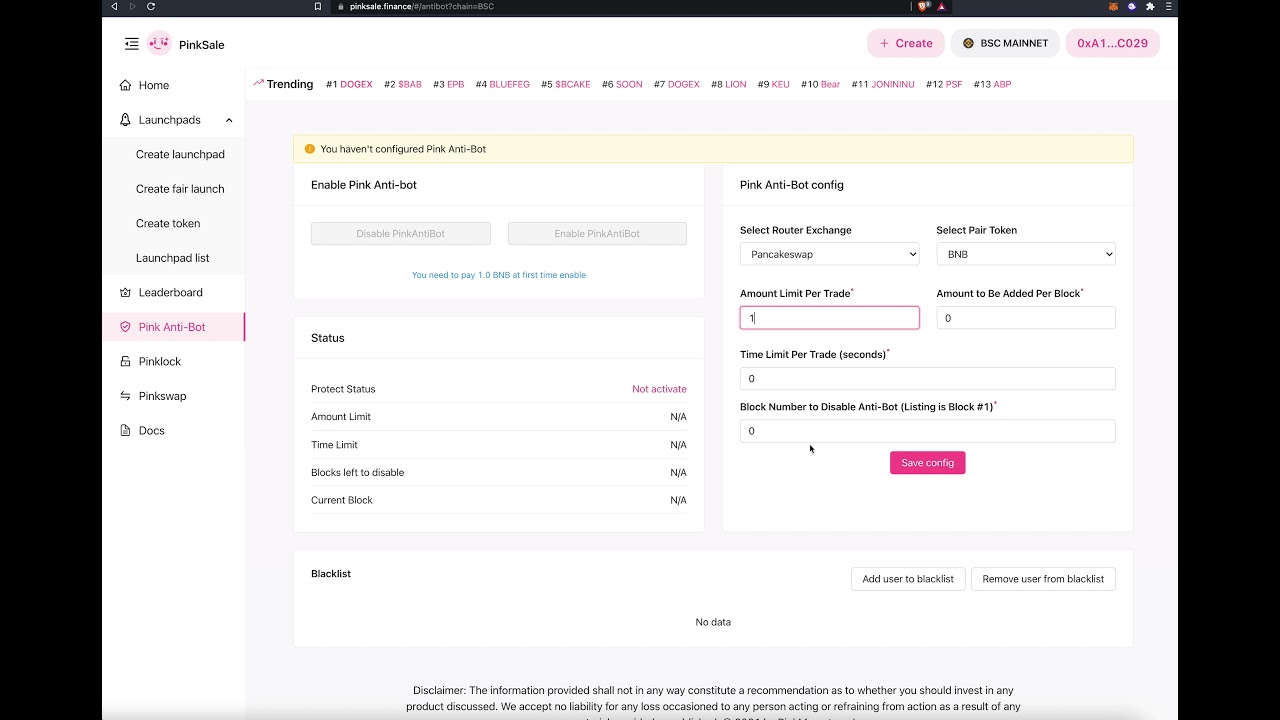Click the Pinkswap swap-arrows icon

[x=125, y=396]
